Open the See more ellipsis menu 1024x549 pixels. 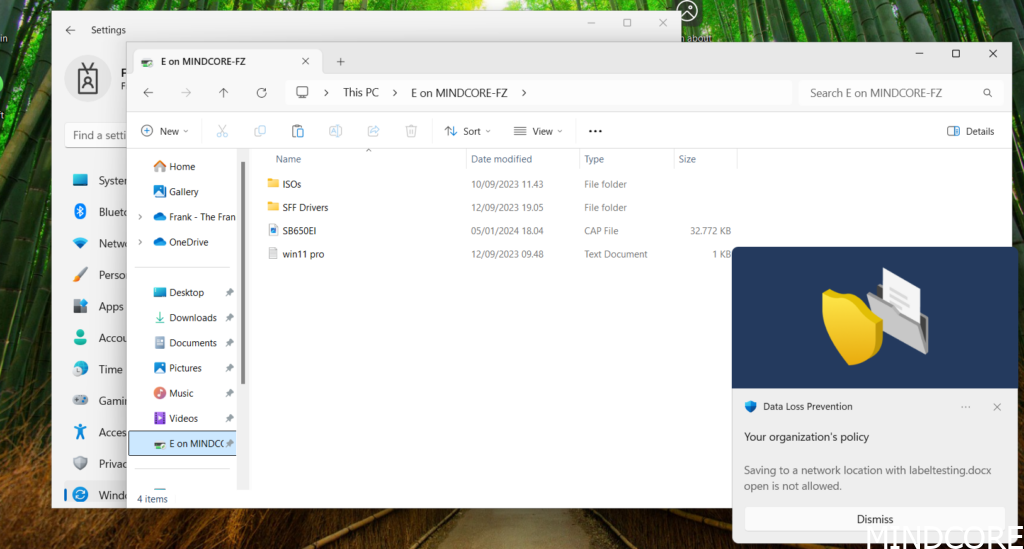(x=595, y=131)
